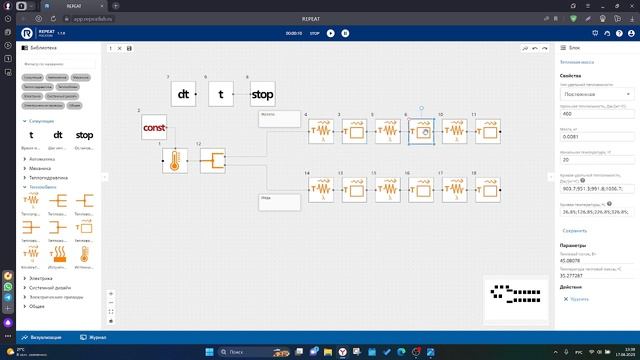Edit the initial temperature field 20
Viewport: 640px width, 360px height.
[x=597, y=160]
